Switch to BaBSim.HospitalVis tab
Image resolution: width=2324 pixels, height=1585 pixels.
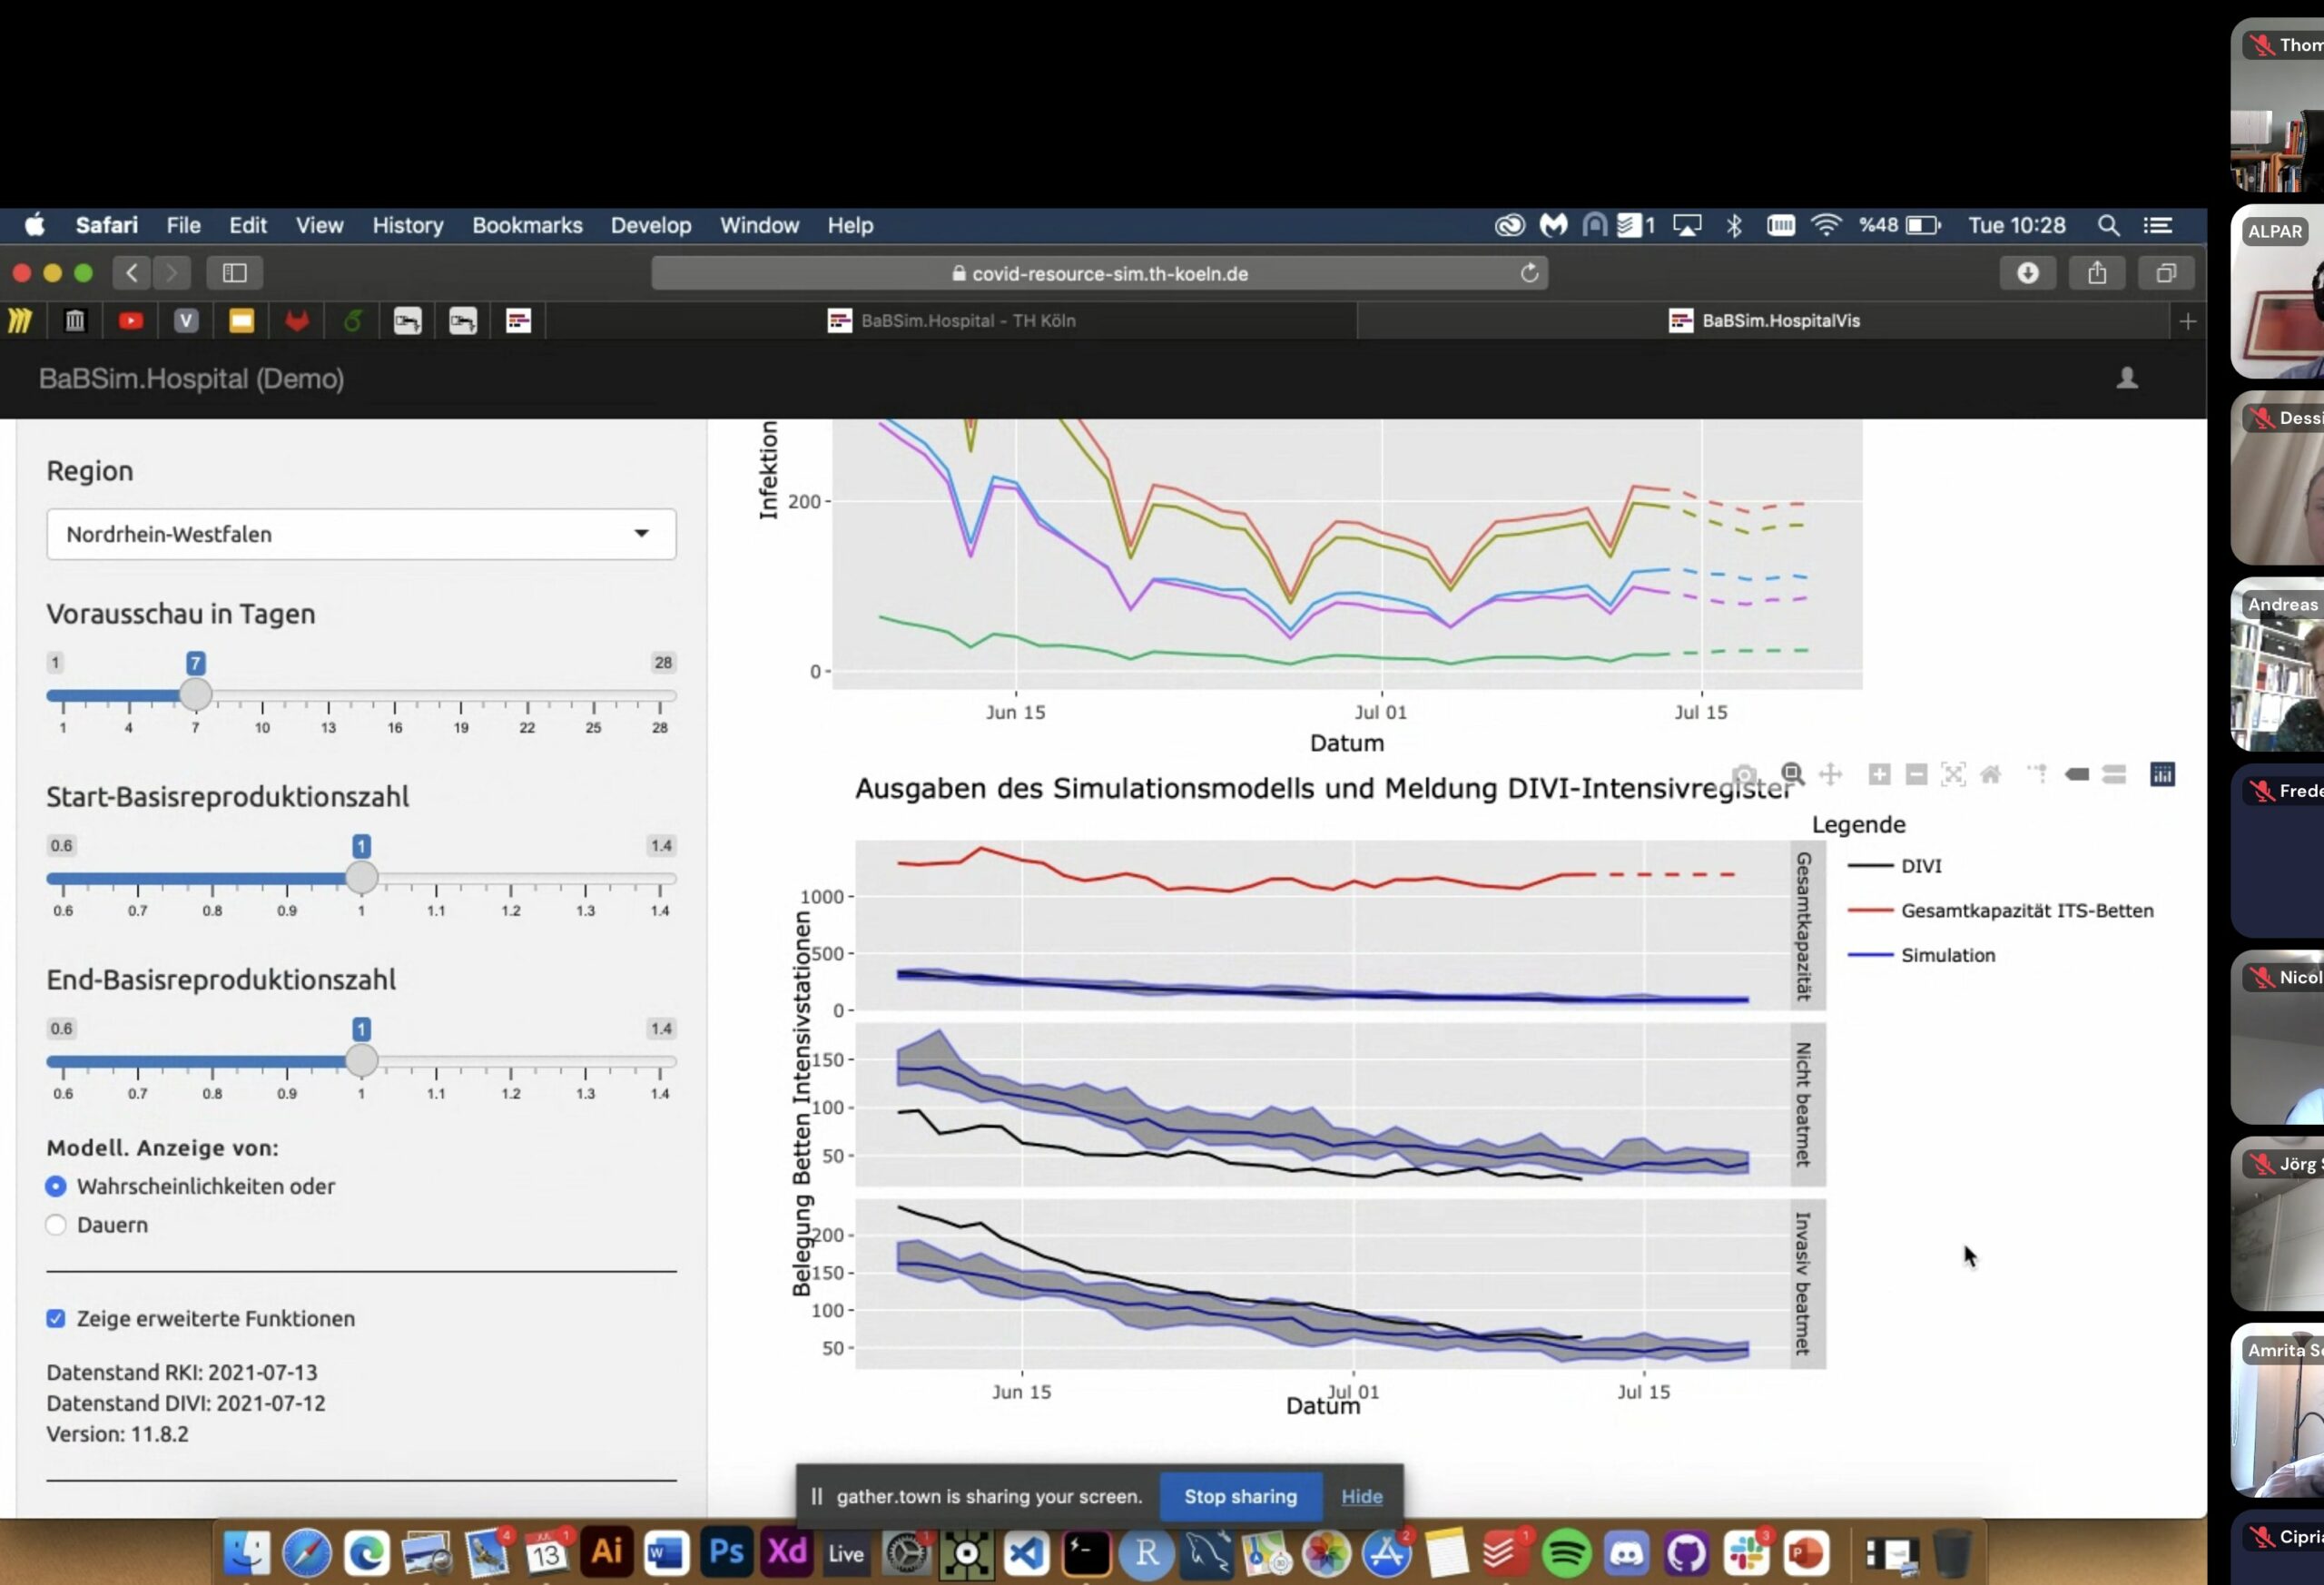pos(1764,321)
